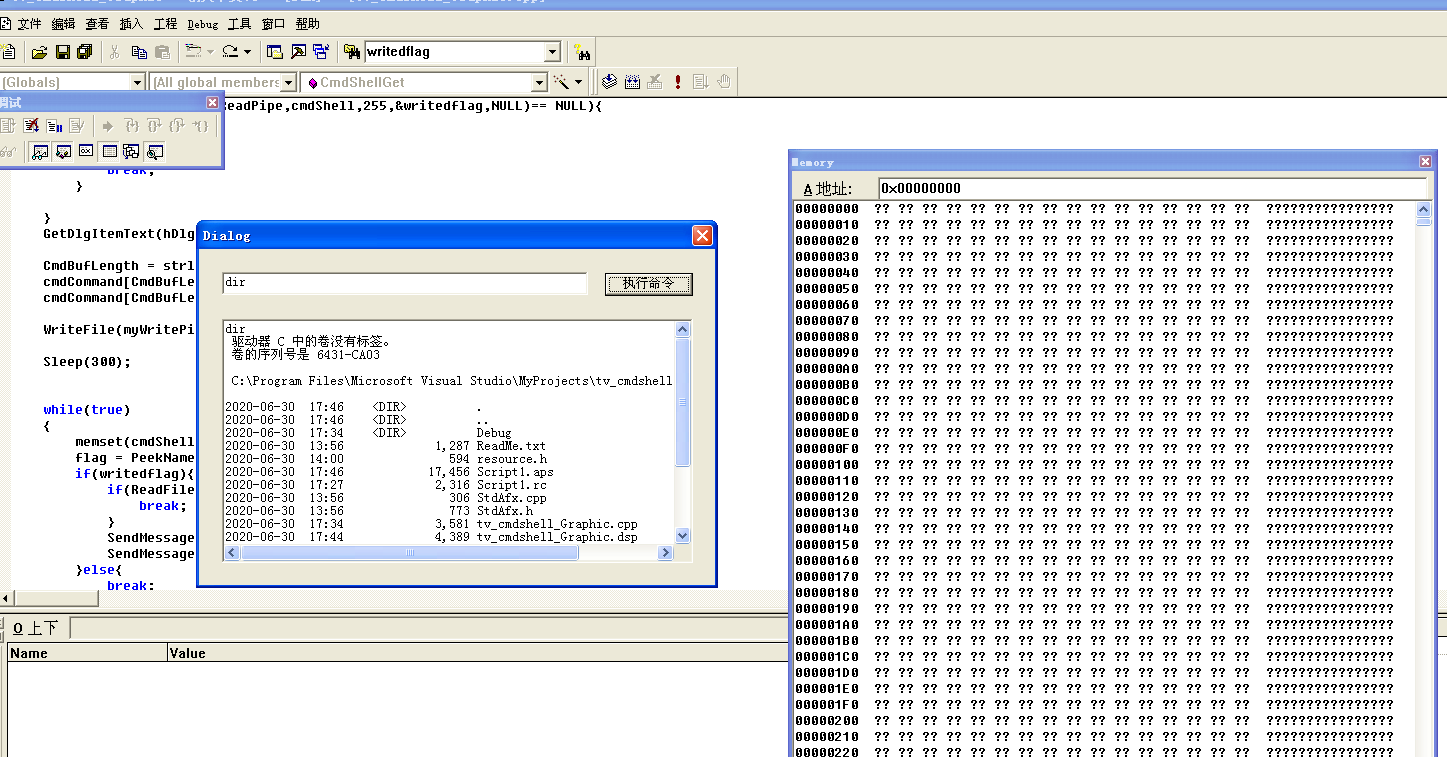Toggle the Disassembly view button
Viewport: 1447px width, 757px height.
(x=154, y=152)
